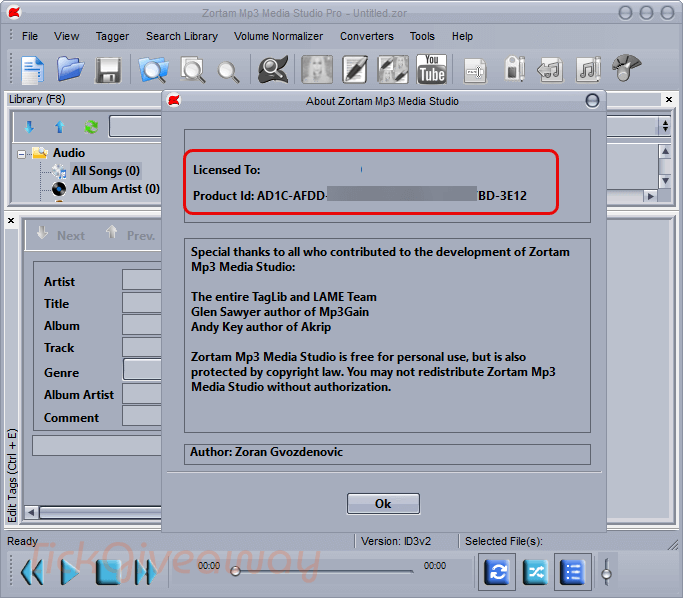Click the Track input field
Screen dimensions: 683x598
point(142,348)
